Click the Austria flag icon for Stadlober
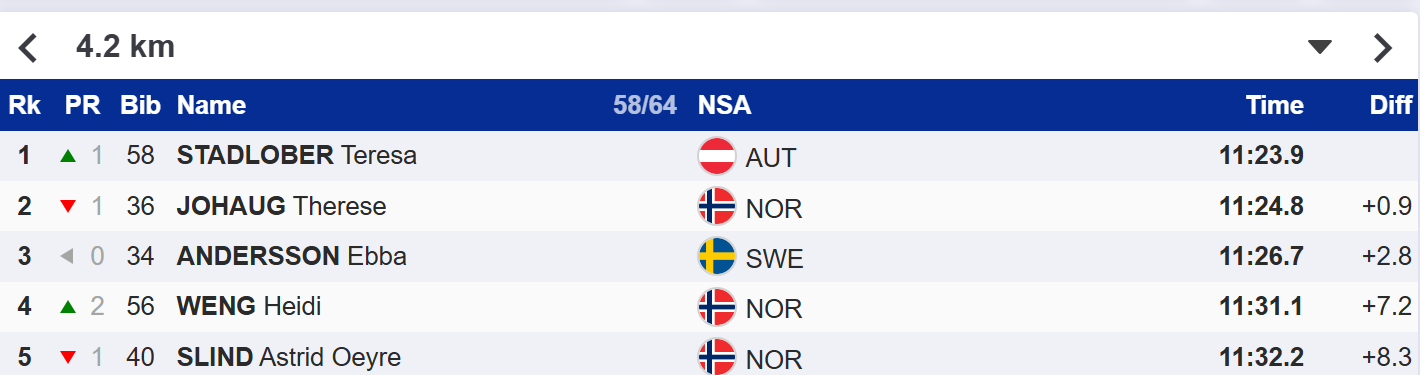This screenshot has height=375, width=1420. coord(716,156)
